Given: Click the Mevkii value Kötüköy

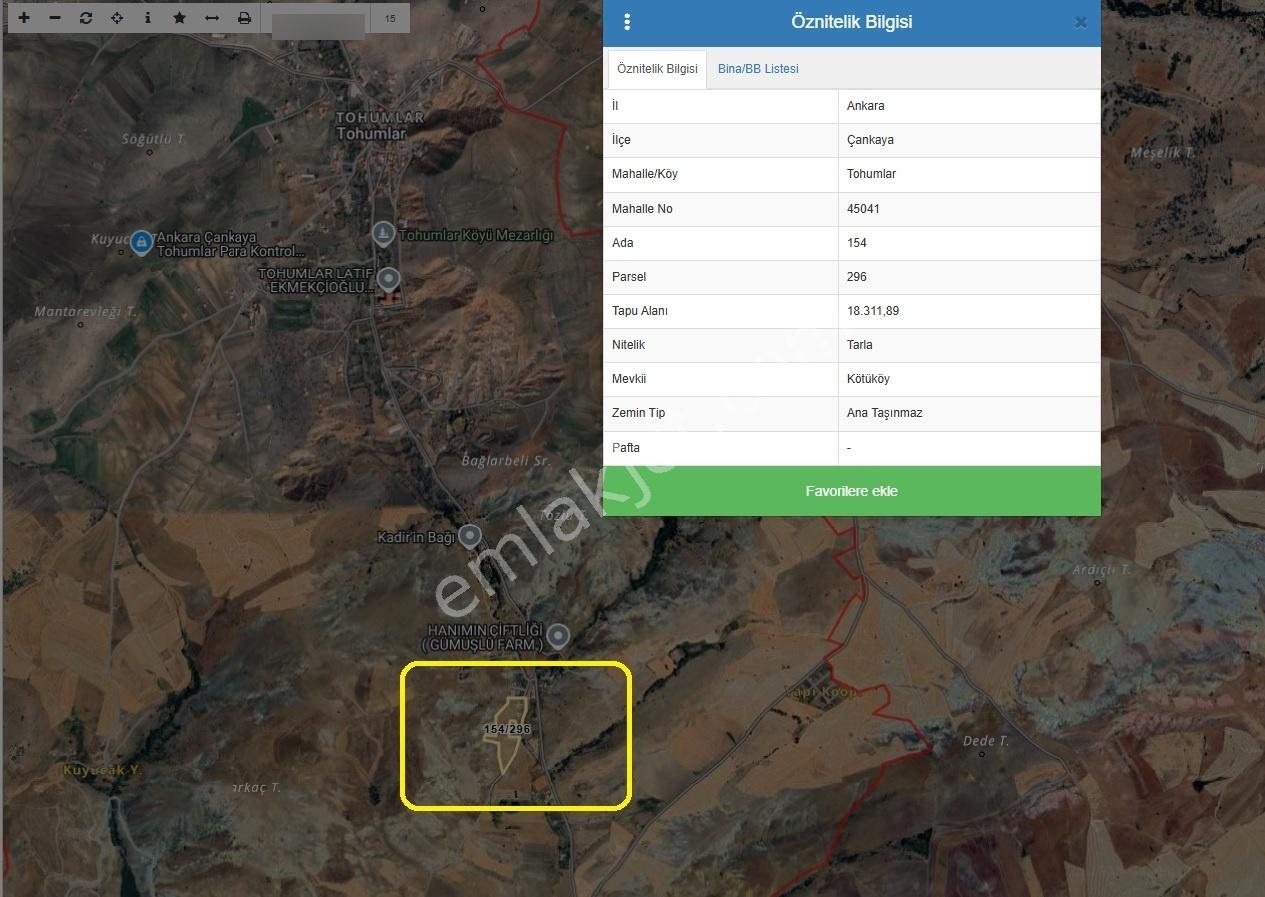Looking at the screenshot, I should (x=868, y=379).
